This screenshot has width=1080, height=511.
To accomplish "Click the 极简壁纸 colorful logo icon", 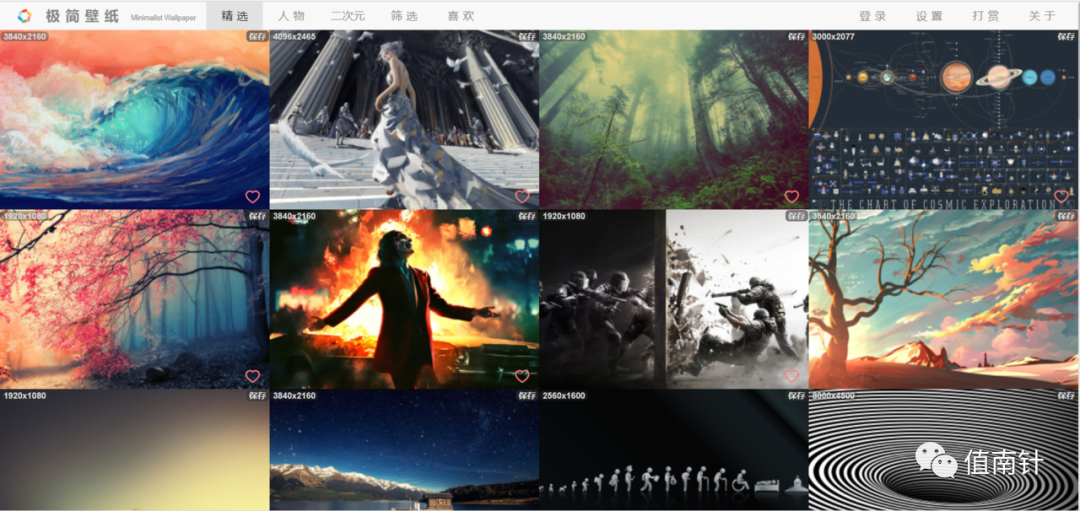I will tap(25, 16).
